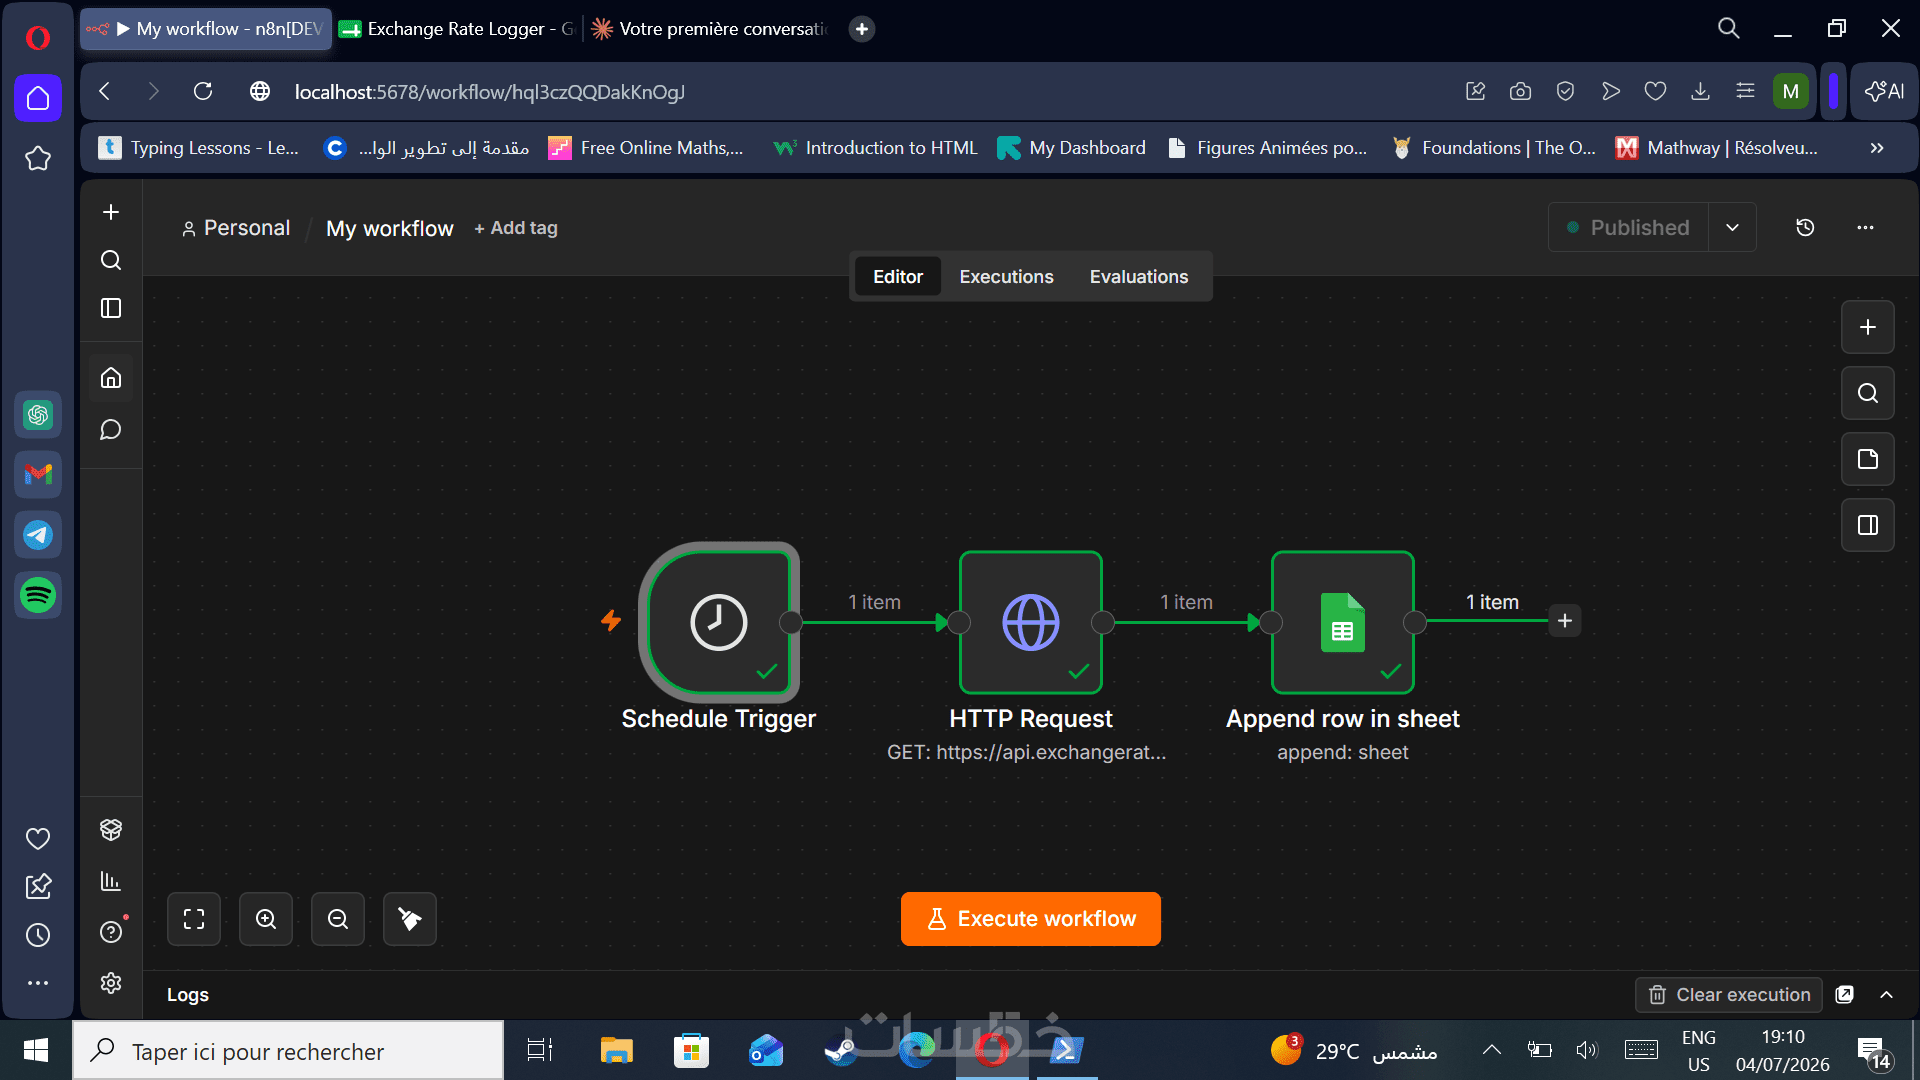
Task: Go to n8n home overview
Action: 111,378
